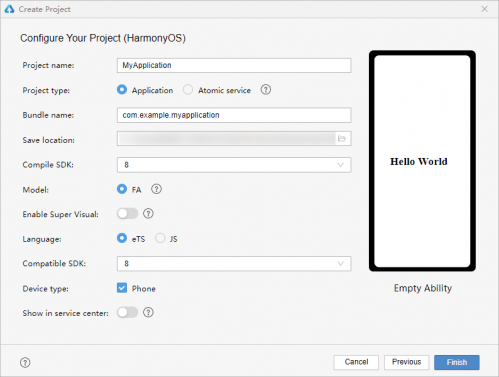Open help for Enable Super Visual

pos(148,214)
